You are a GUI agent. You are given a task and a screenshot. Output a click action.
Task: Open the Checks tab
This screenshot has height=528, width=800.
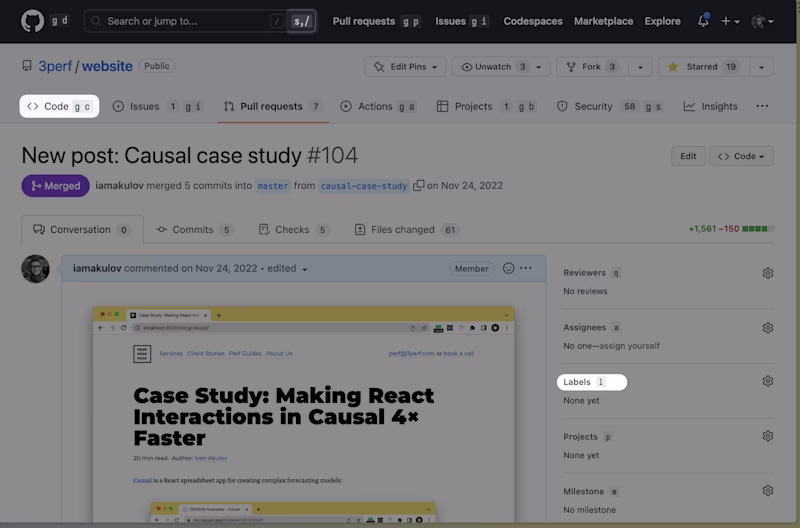(293, 230)
